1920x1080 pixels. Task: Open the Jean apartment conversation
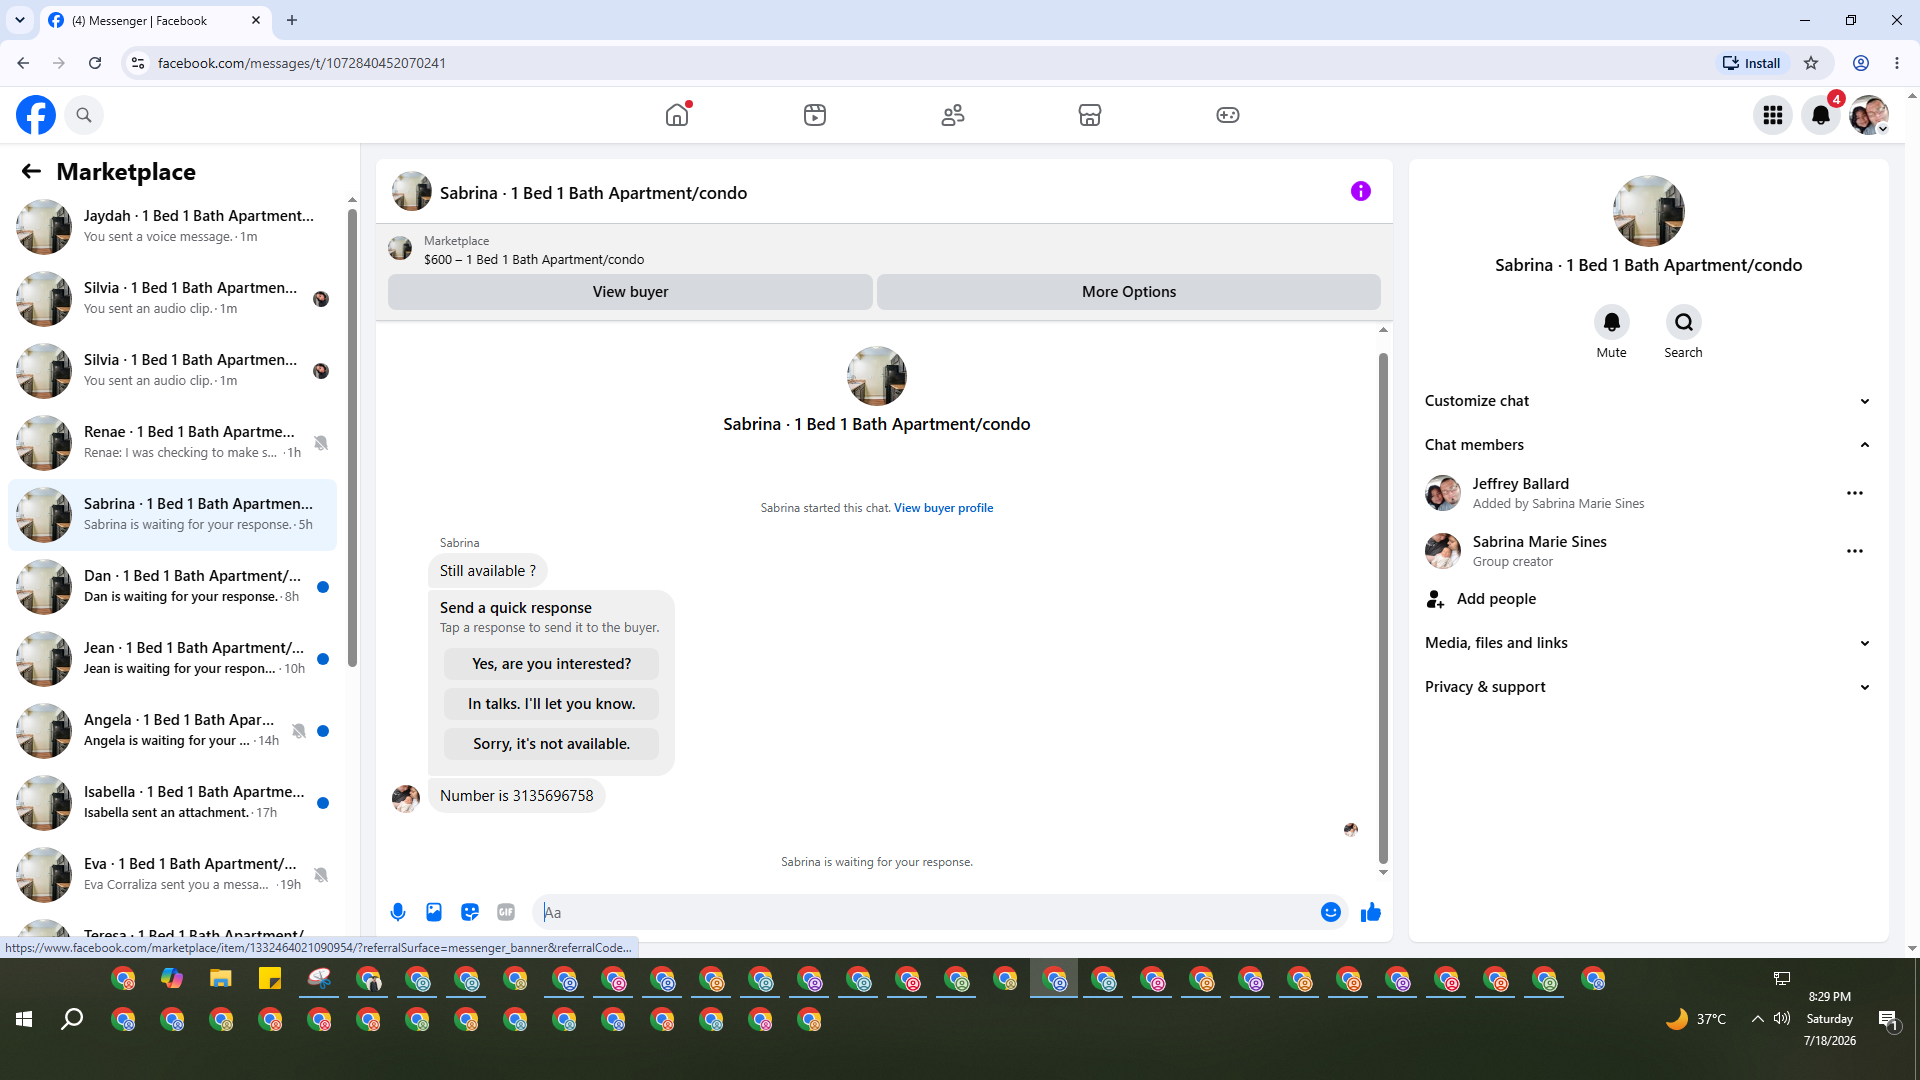point(173,658)
